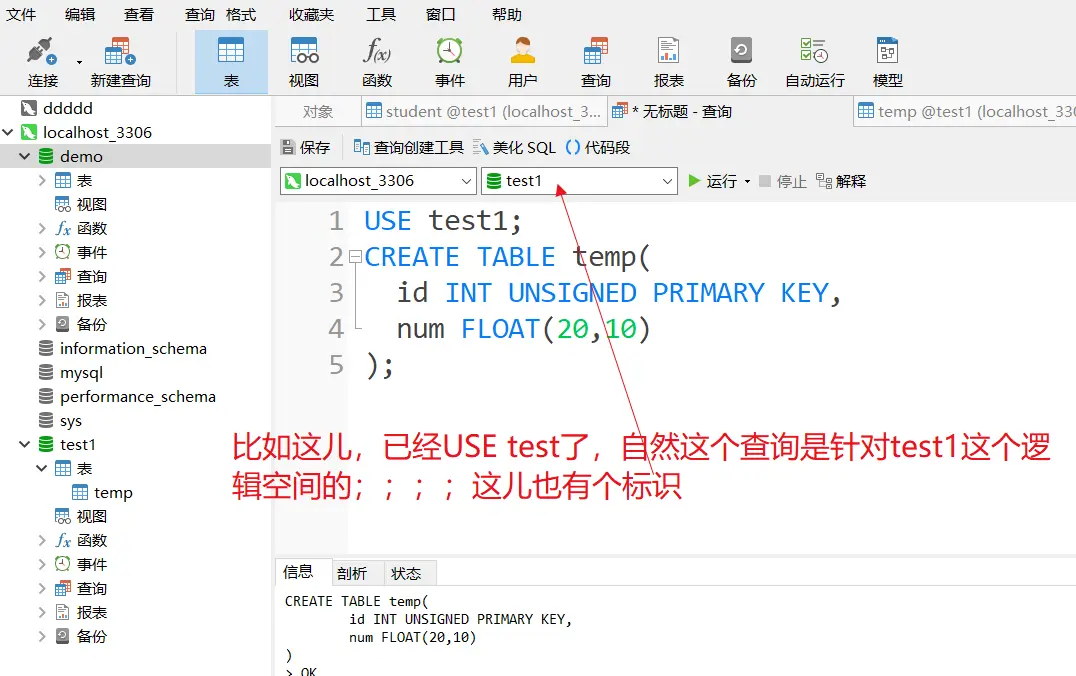This screenshot has height=676, width=1076.
Task: Click 美化 SQL (Beautify SQL)
Action: point(514,148)
